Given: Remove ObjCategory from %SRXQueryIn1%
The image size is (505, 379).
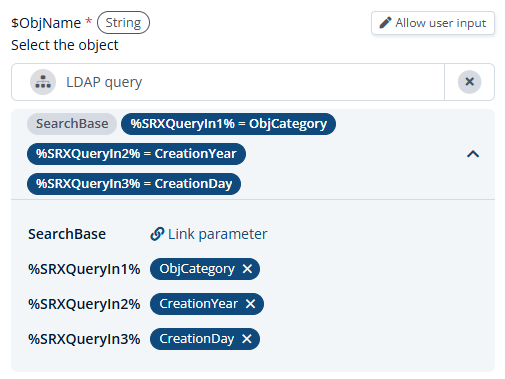Looking at the screenshot, I should click(247, 269).
